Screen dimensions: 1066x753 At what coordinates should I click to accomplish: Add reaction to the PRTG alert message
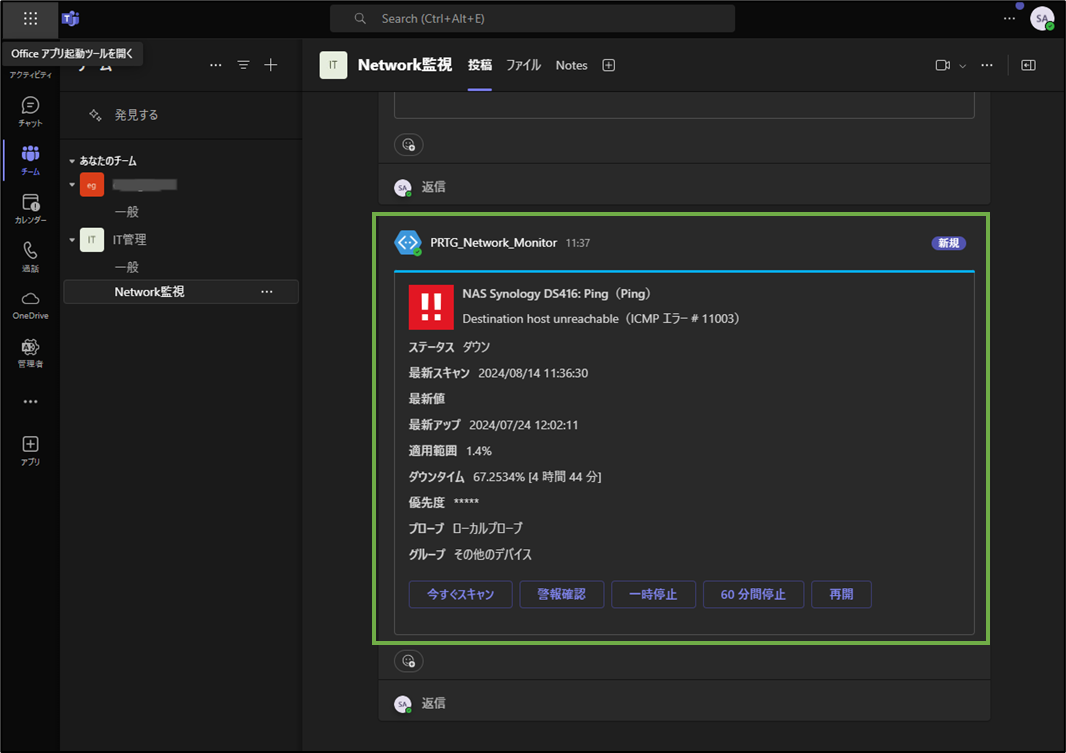tap(409, 661)
